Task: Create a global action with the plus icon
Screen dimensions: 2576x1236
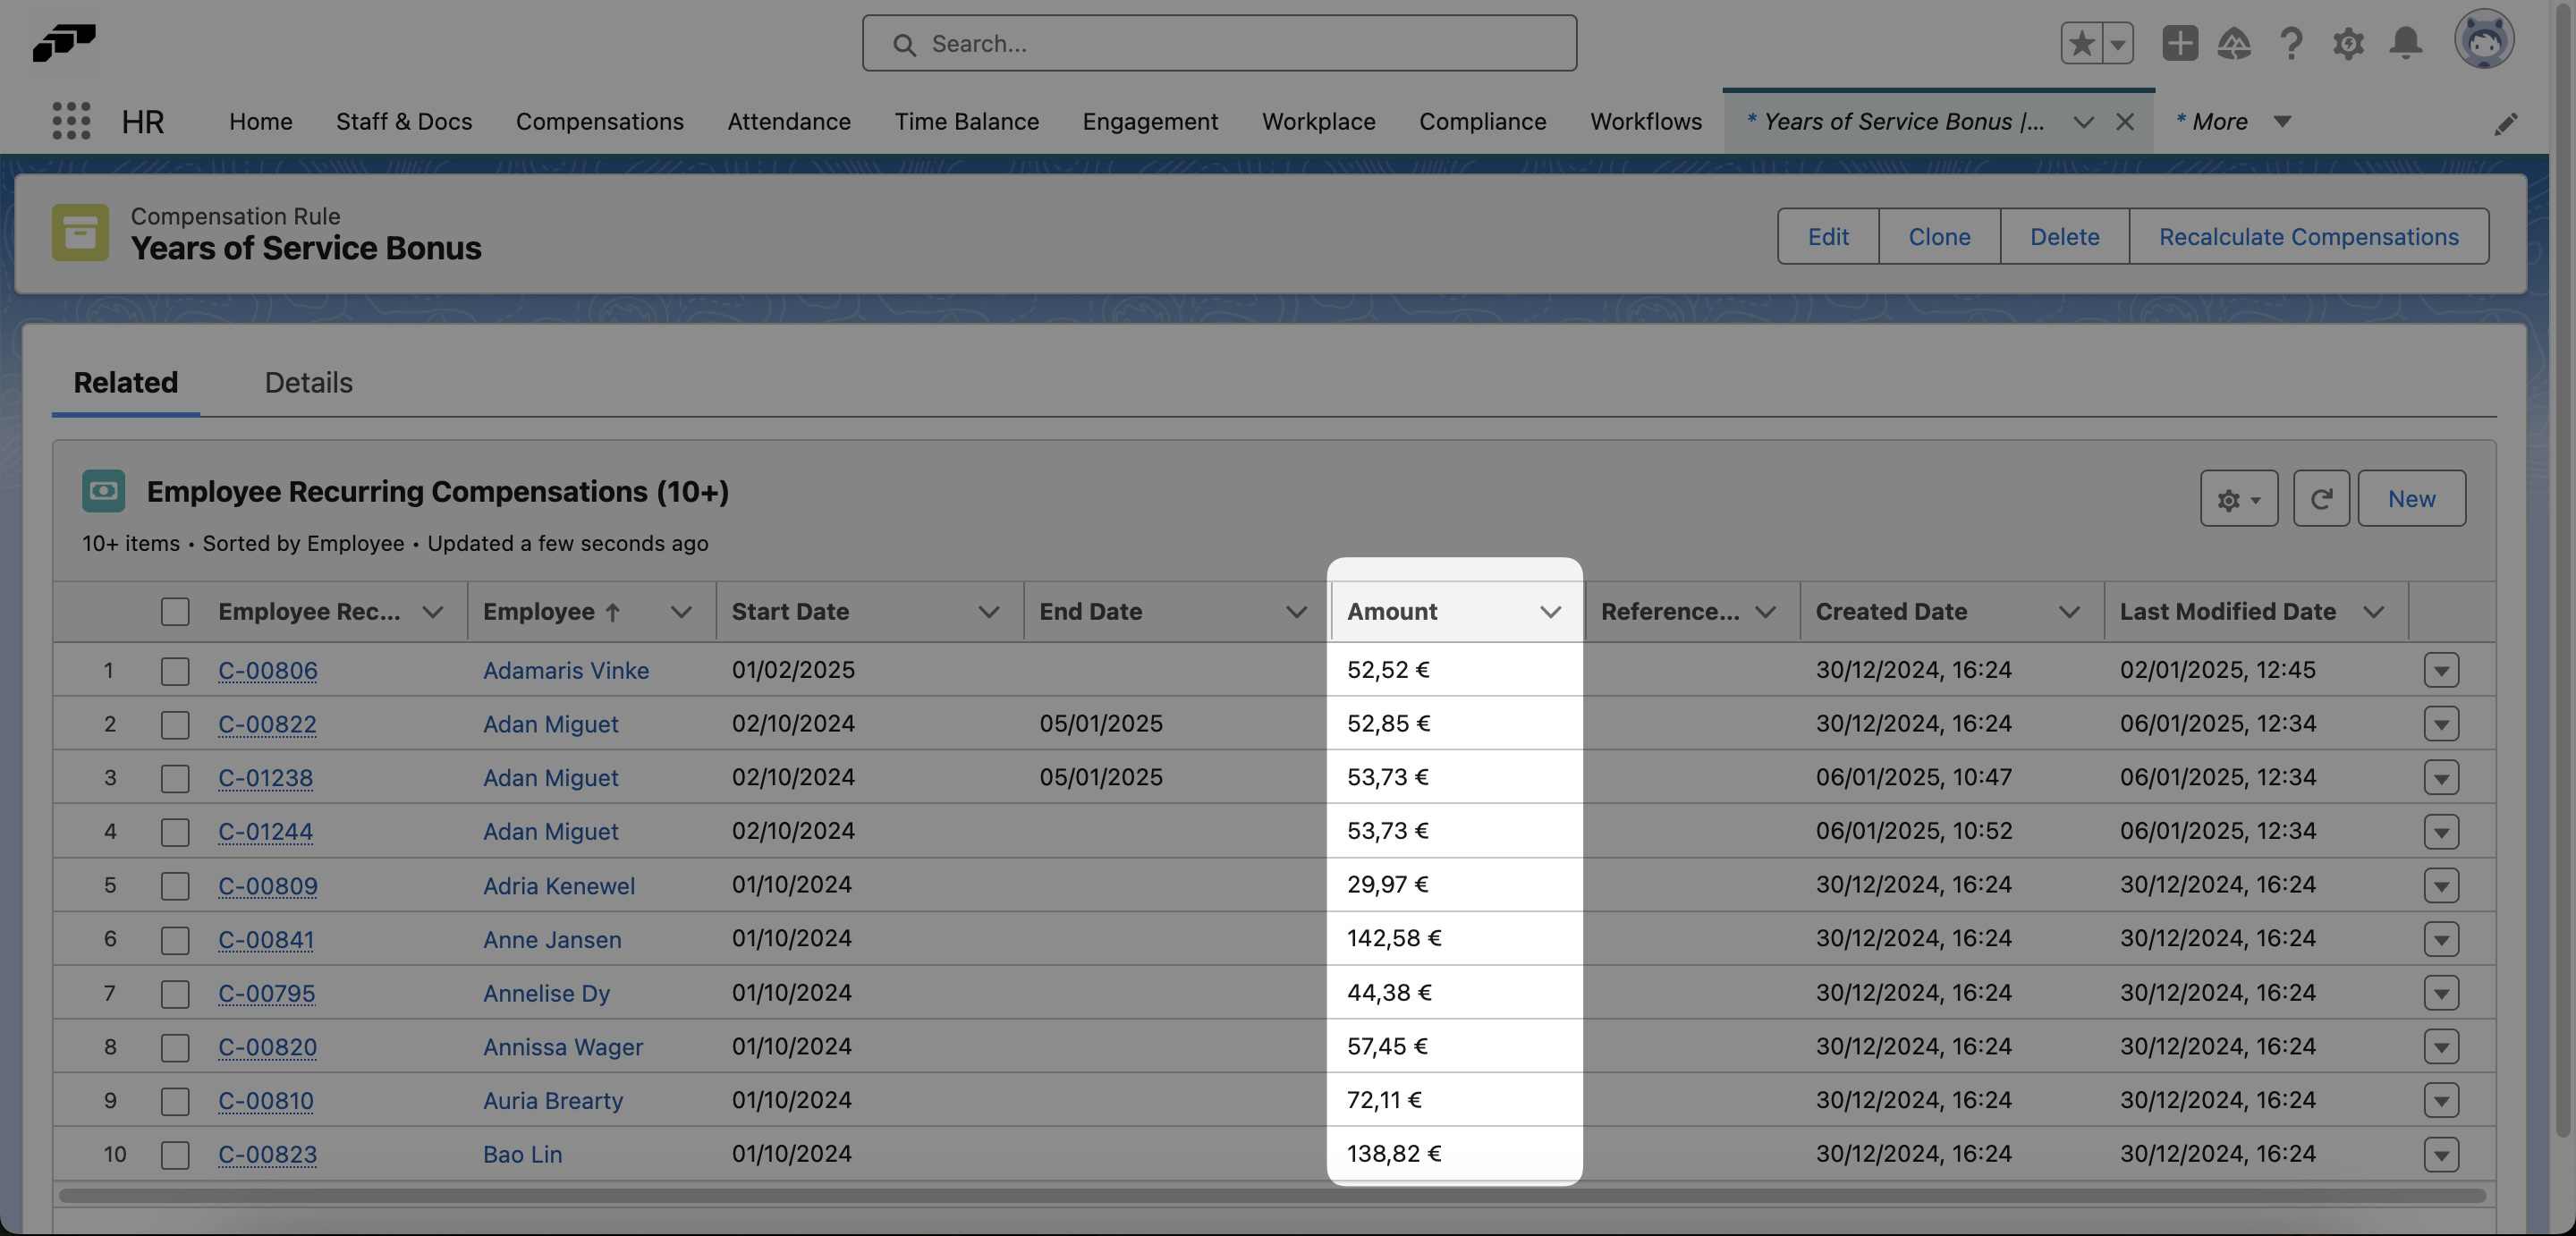Action: [2180, 43]
